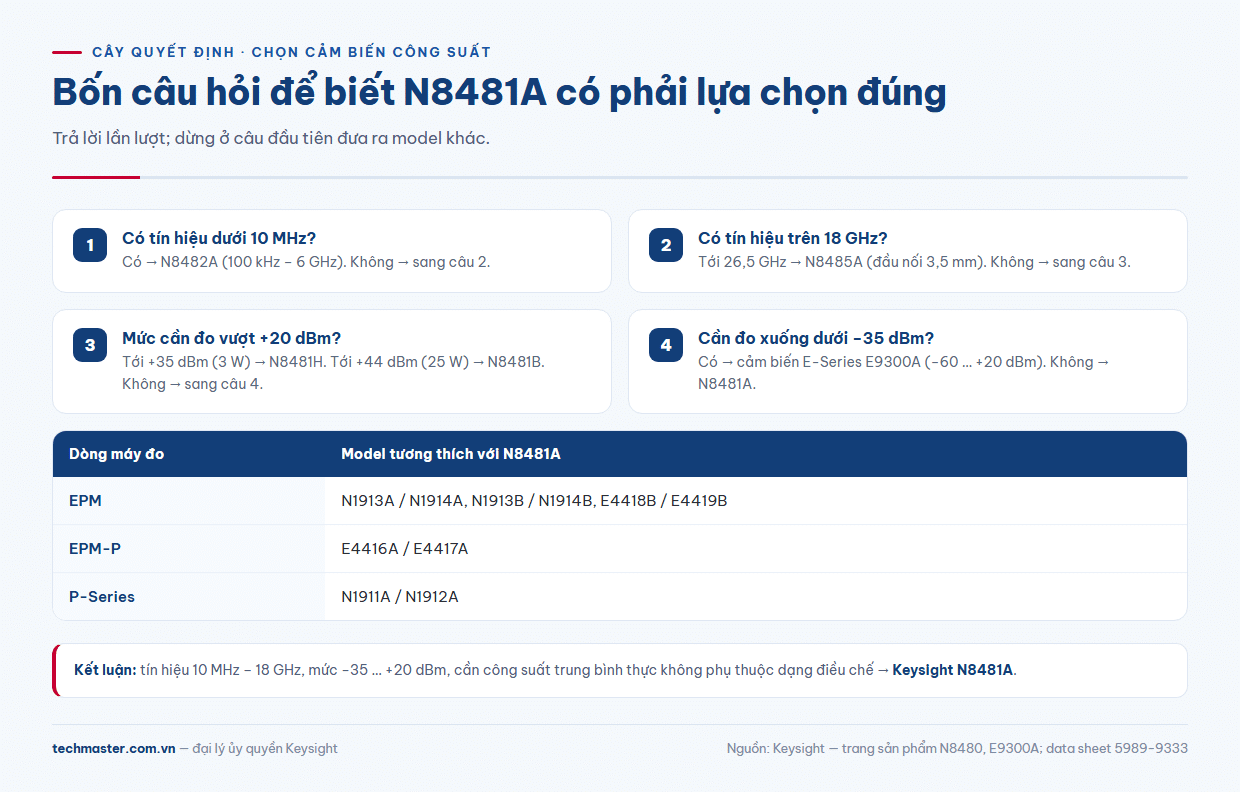Screen dimensions: 1240x792
Task: Click the "Model tương thích với N8481A" column header
Action: pos(451,454)
